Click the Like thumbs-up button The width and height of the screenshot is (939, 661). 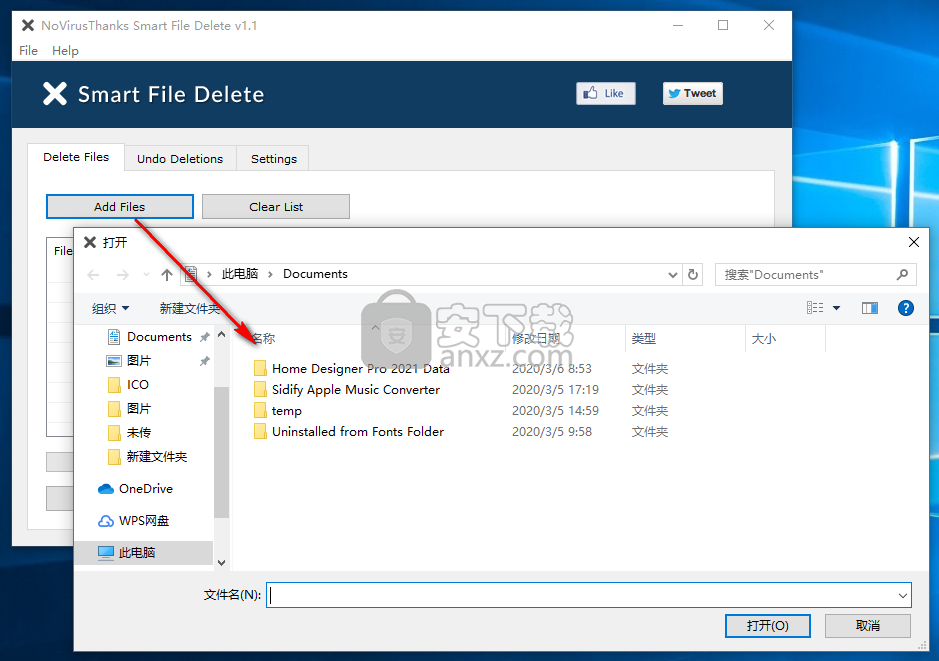coord(605,93)
